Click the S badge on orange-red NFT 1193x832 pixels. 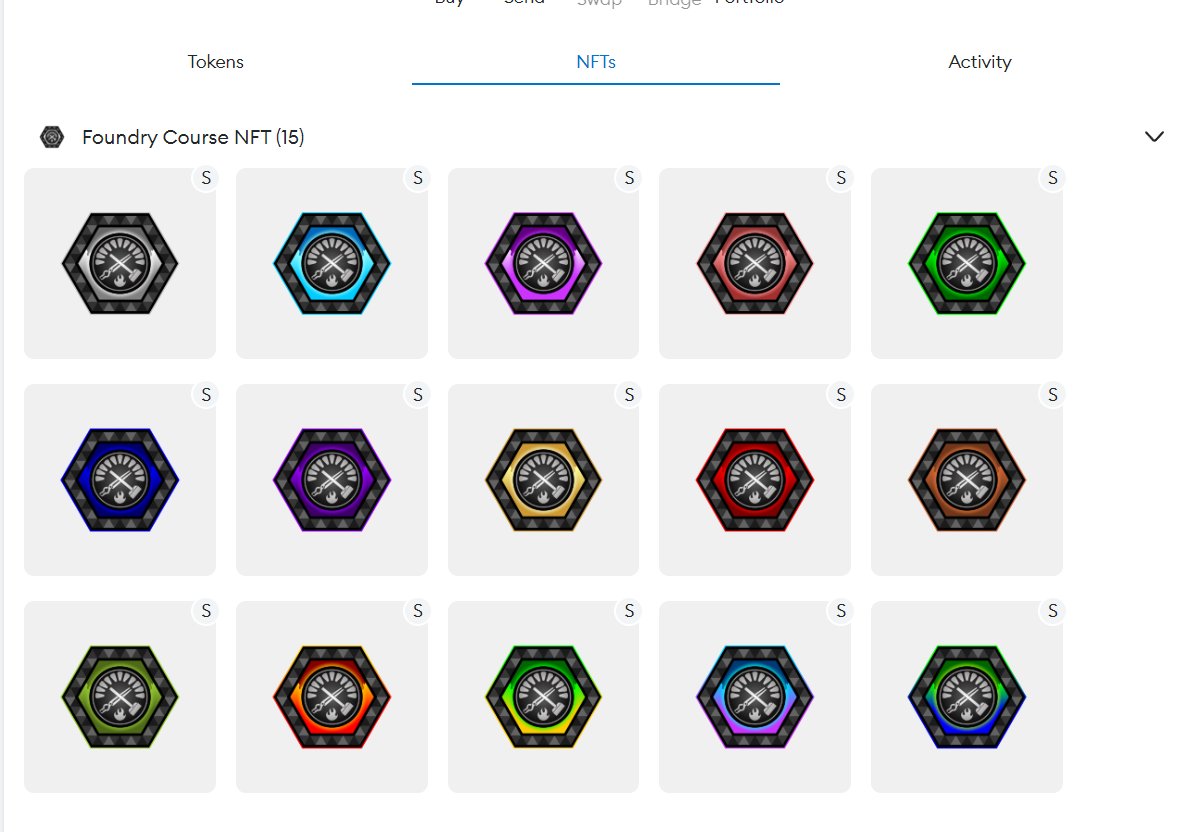pos(418,611)
